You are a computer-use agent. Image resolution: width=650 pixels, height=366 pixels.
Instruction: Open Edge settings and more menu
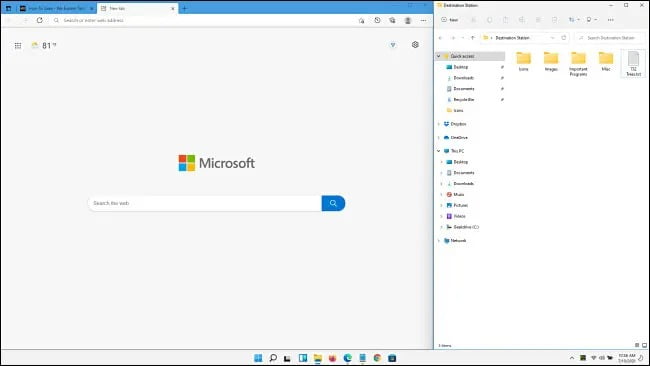point(423,20)
